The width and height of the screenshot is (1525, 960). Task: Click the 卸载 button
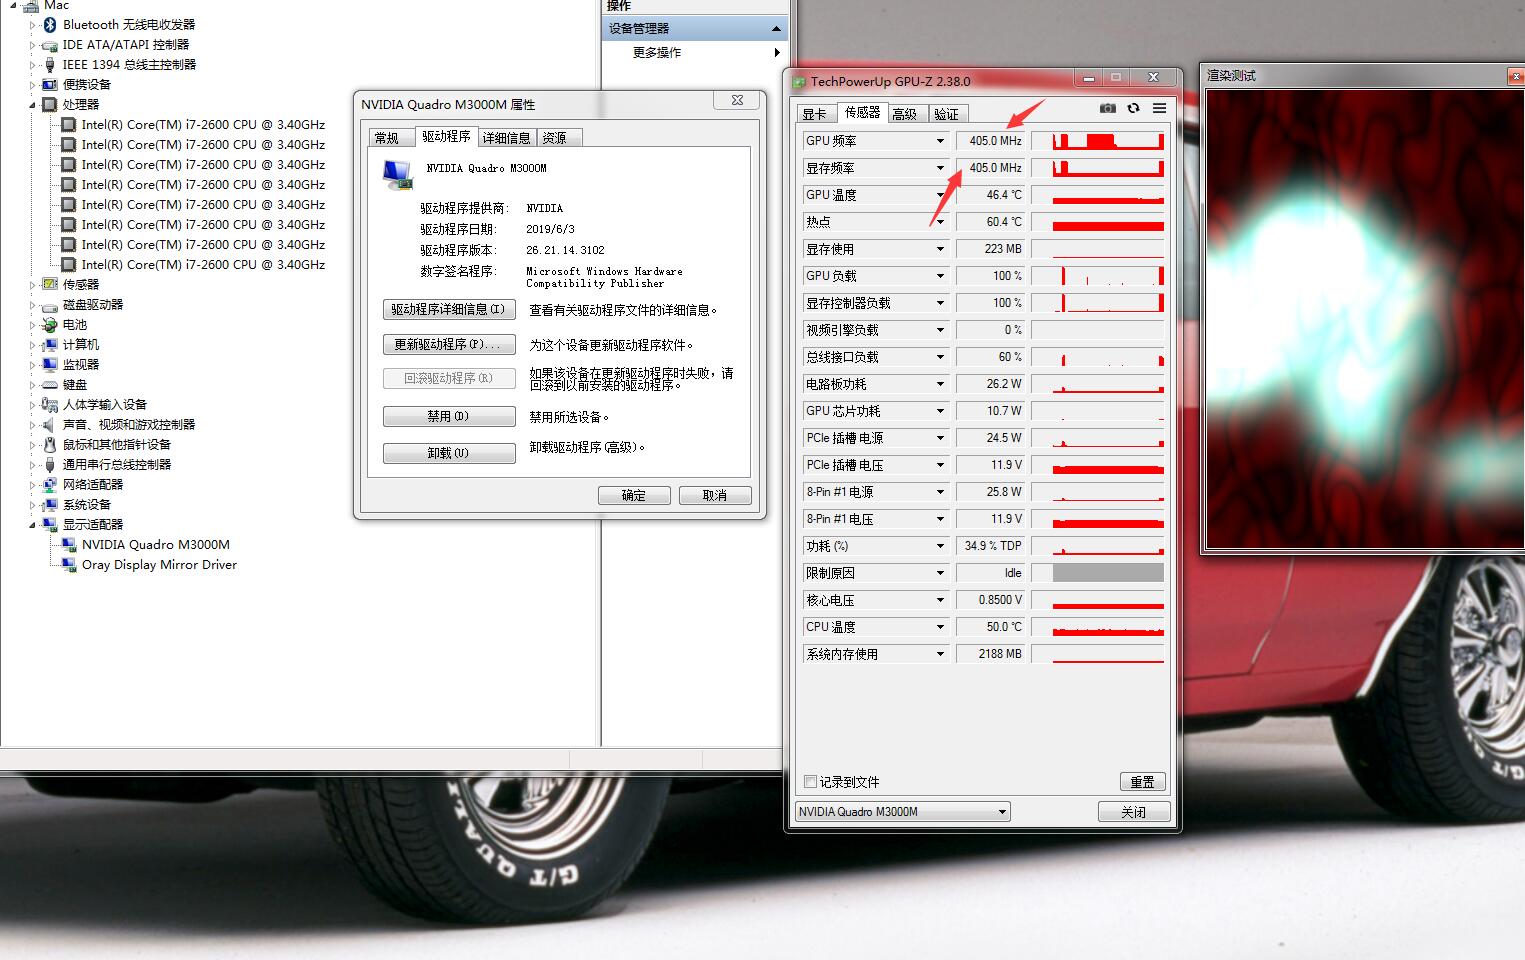click(449, 453)
